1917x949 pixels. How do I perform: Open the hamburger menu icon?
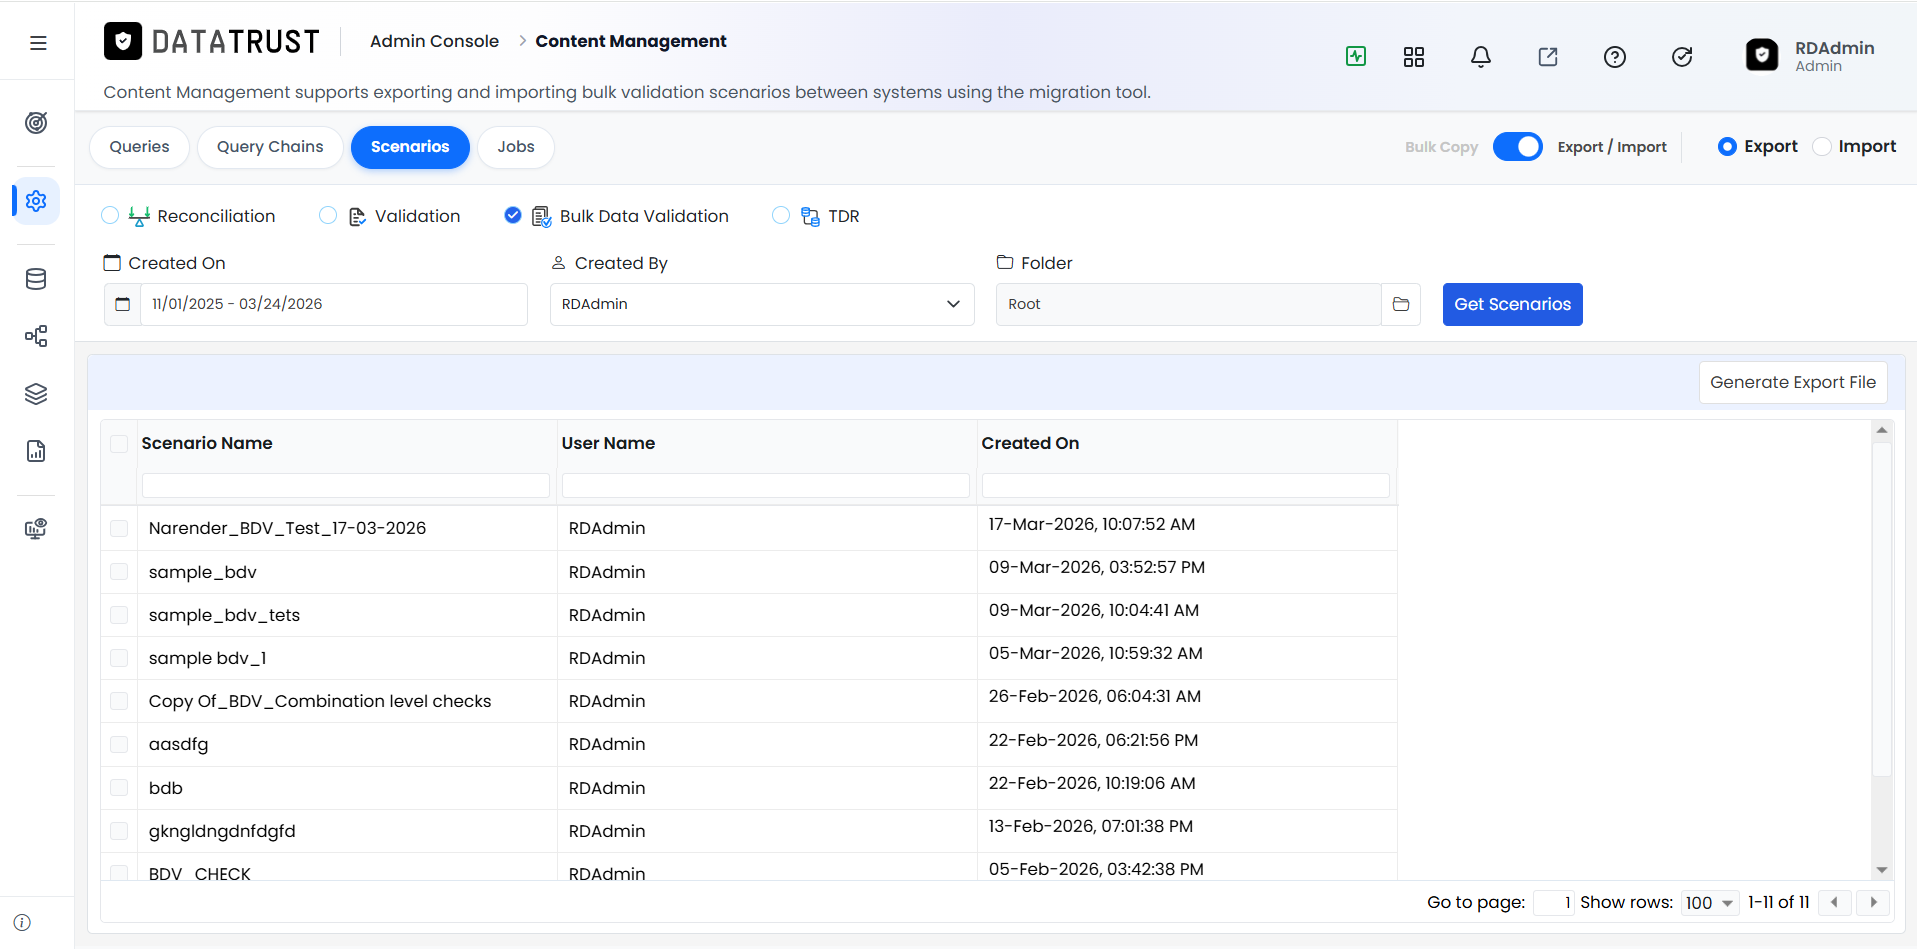click(x=38, y=43)
